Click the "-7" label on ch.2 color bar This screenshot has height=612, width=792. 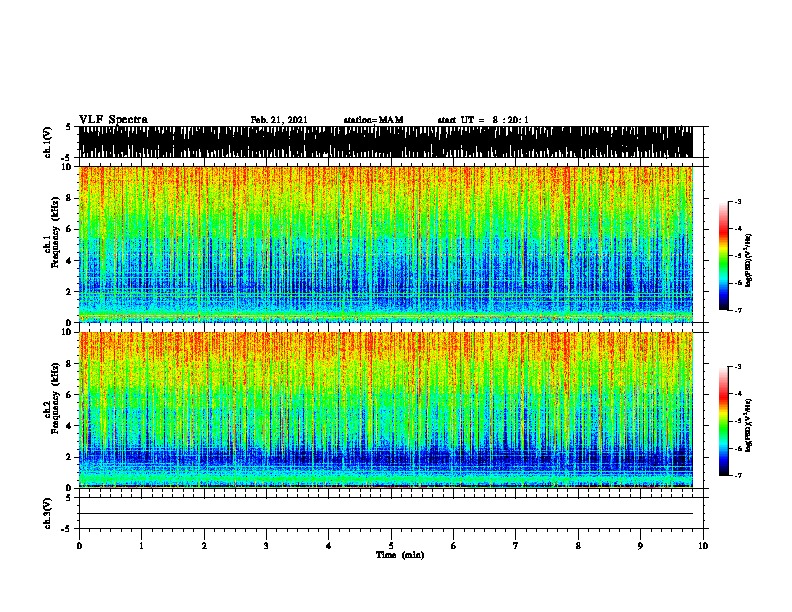coord(738,475)
